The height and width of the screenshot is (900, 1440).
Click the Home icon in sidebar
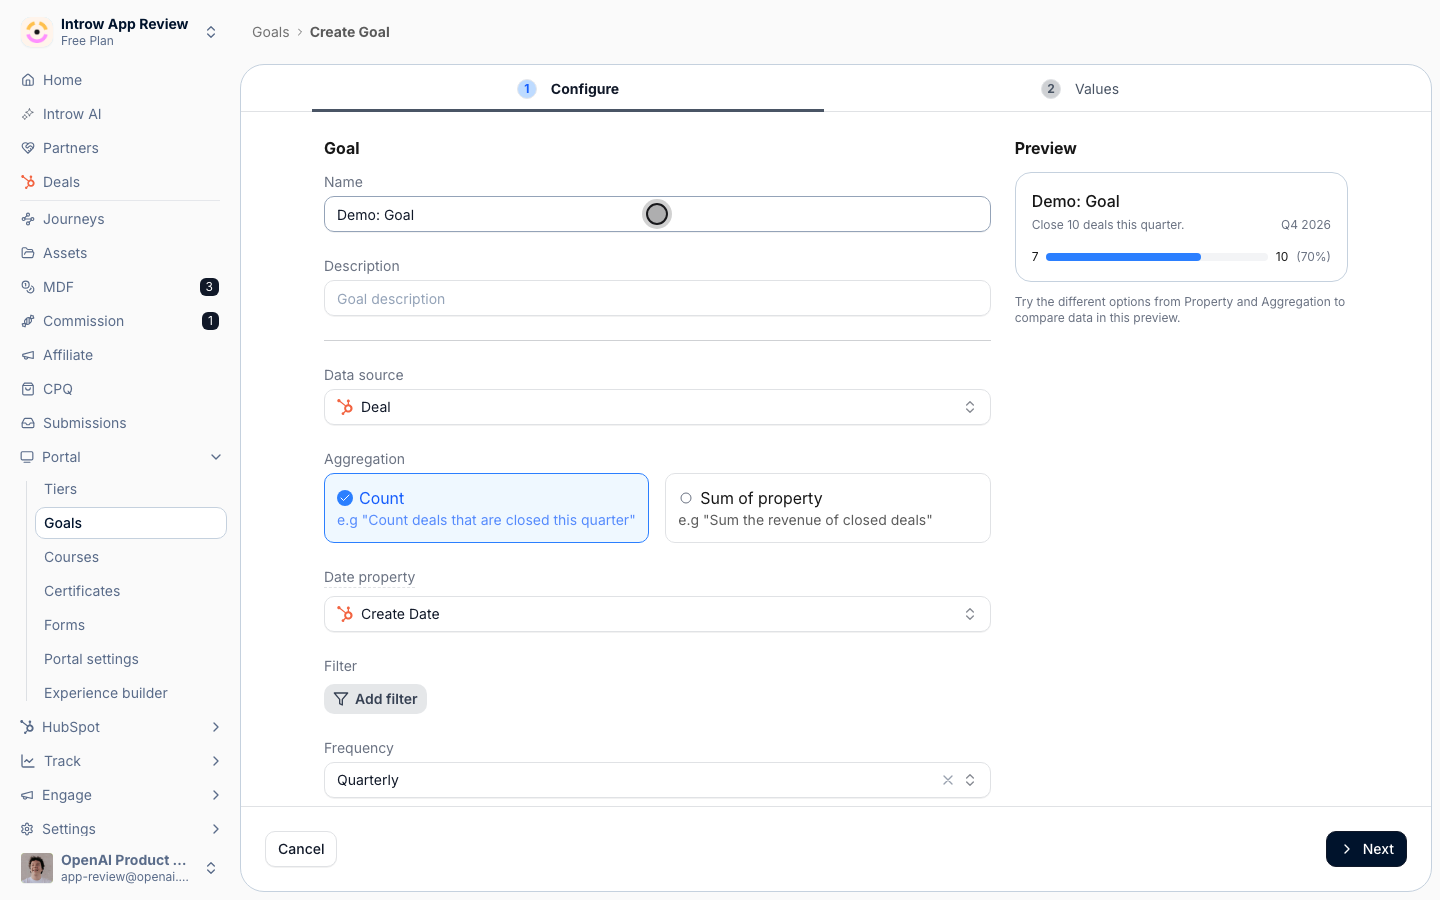tap(28, 80)
